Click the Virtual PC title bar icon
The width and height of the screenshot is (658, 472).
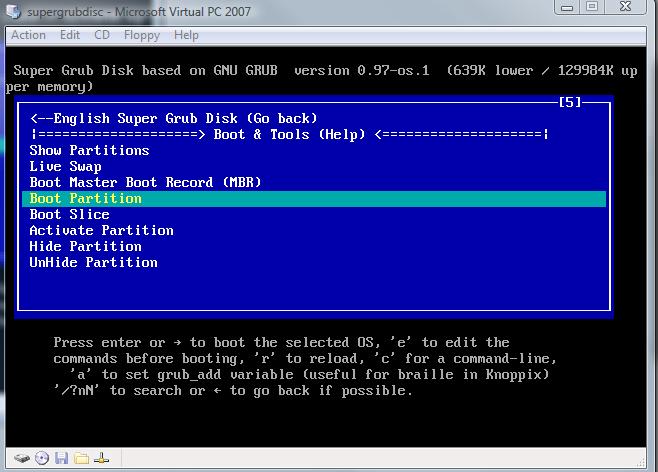[13, 11]
